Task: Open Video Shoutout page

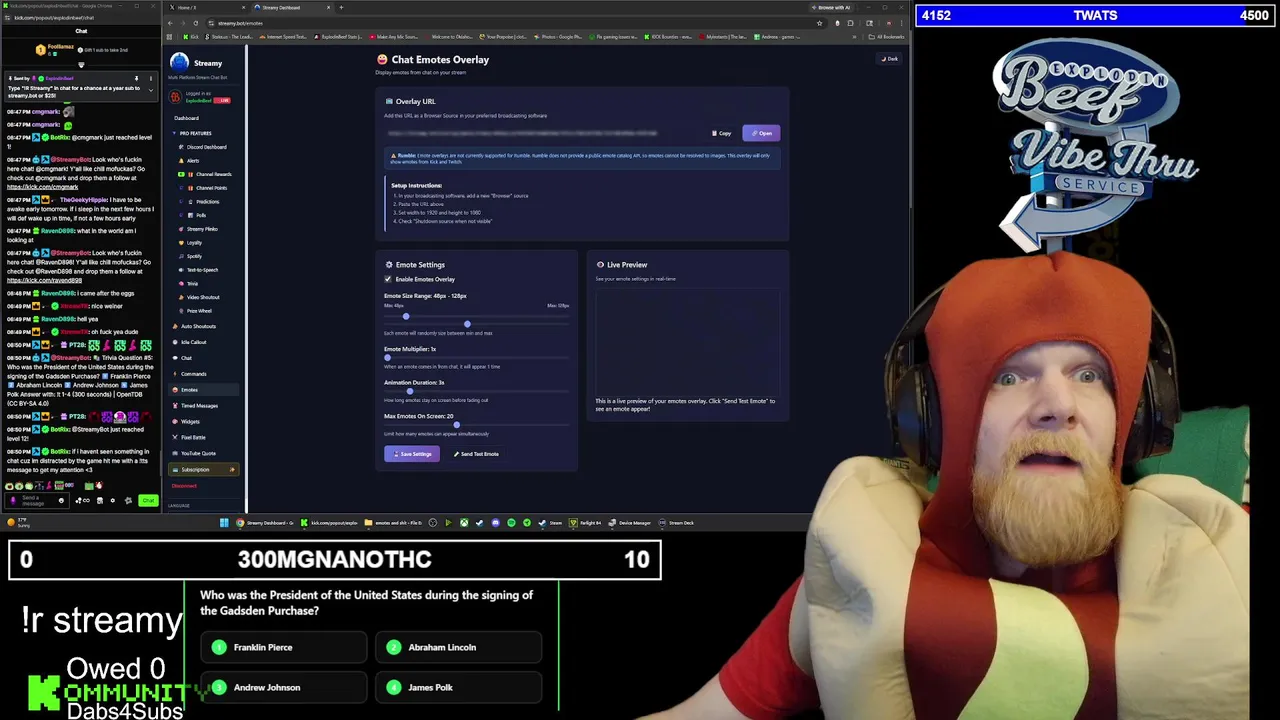Action: pyautogui.click(x=203, y=297)
